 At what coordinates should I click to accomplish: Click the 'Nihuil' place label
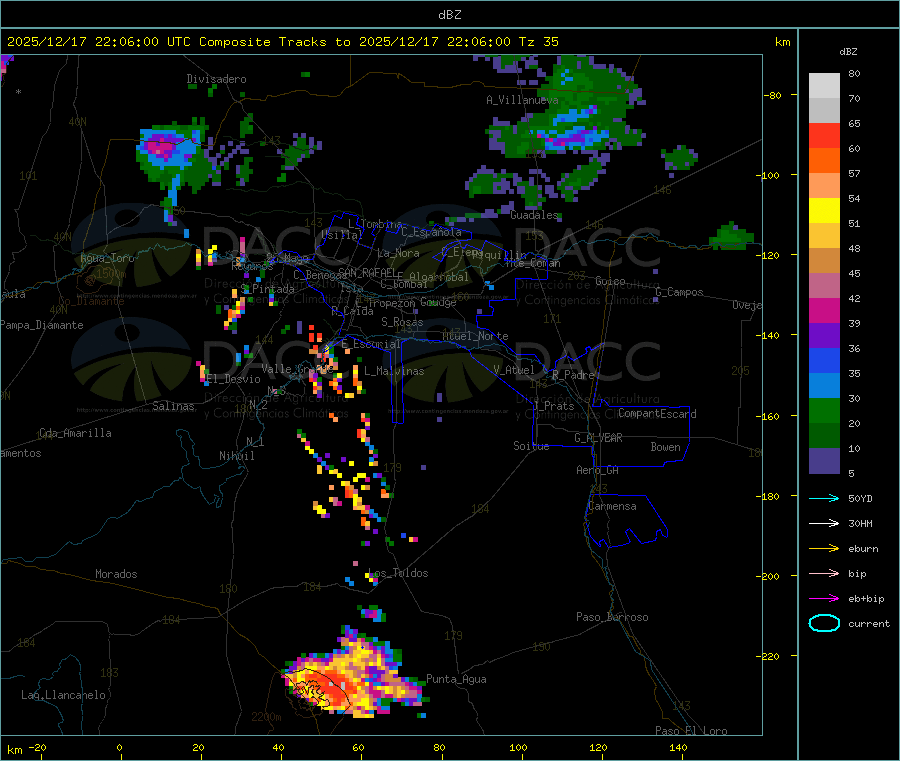pos(236,456)
